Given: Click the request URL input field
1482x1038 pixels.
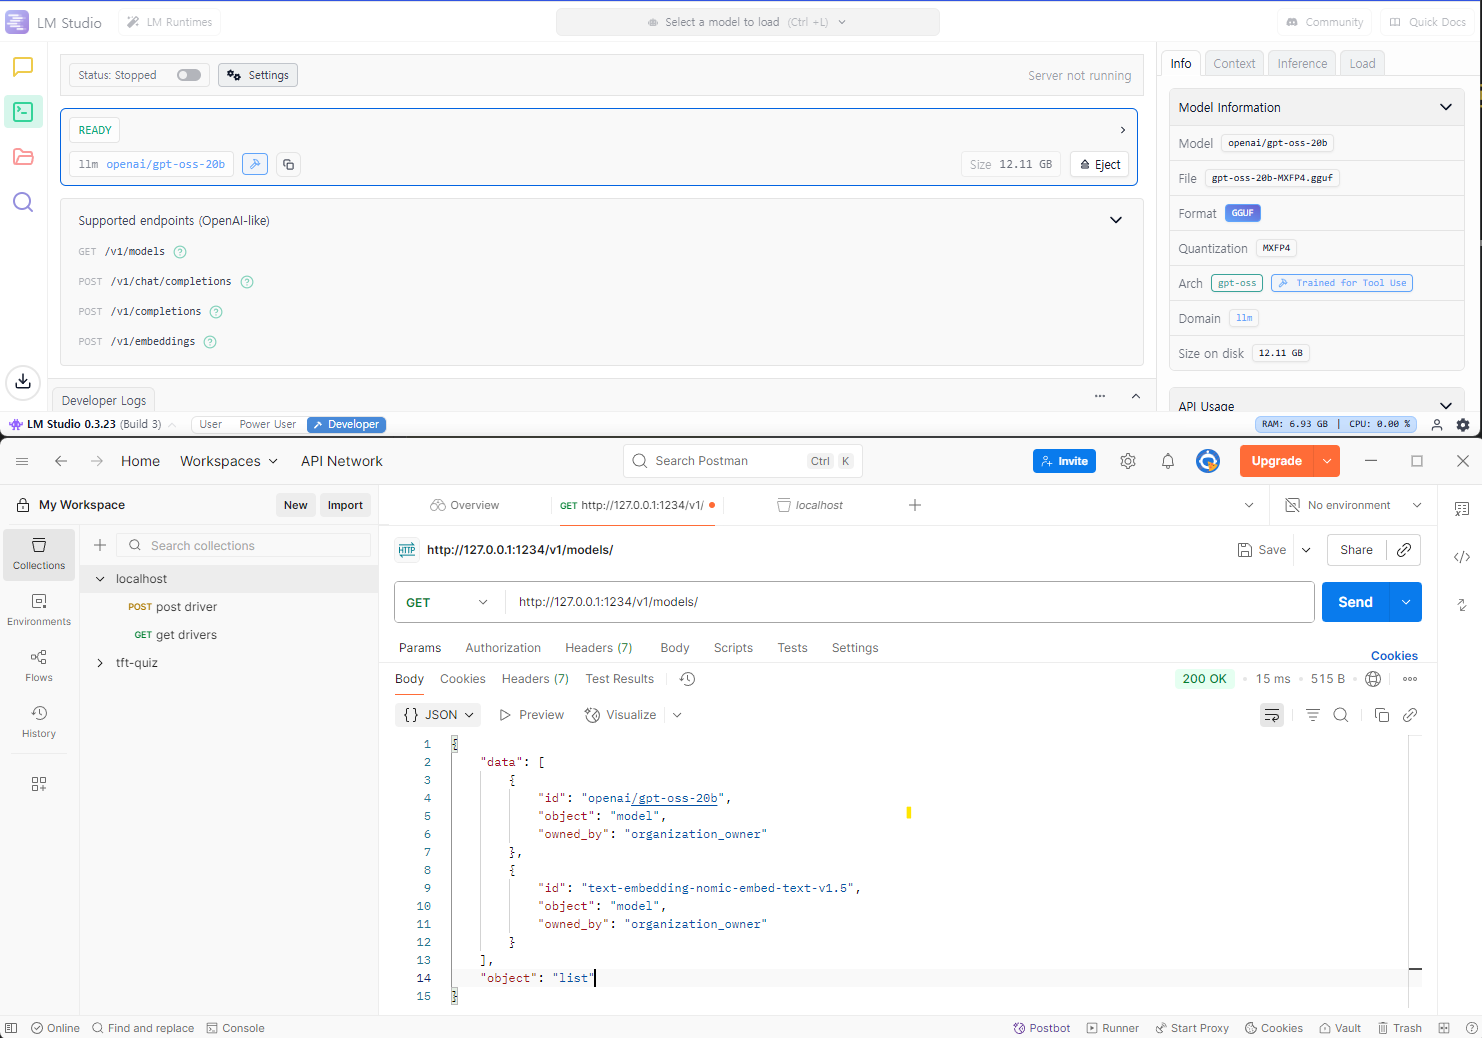Looking at the screenshot, I should [x=909, y=602].
